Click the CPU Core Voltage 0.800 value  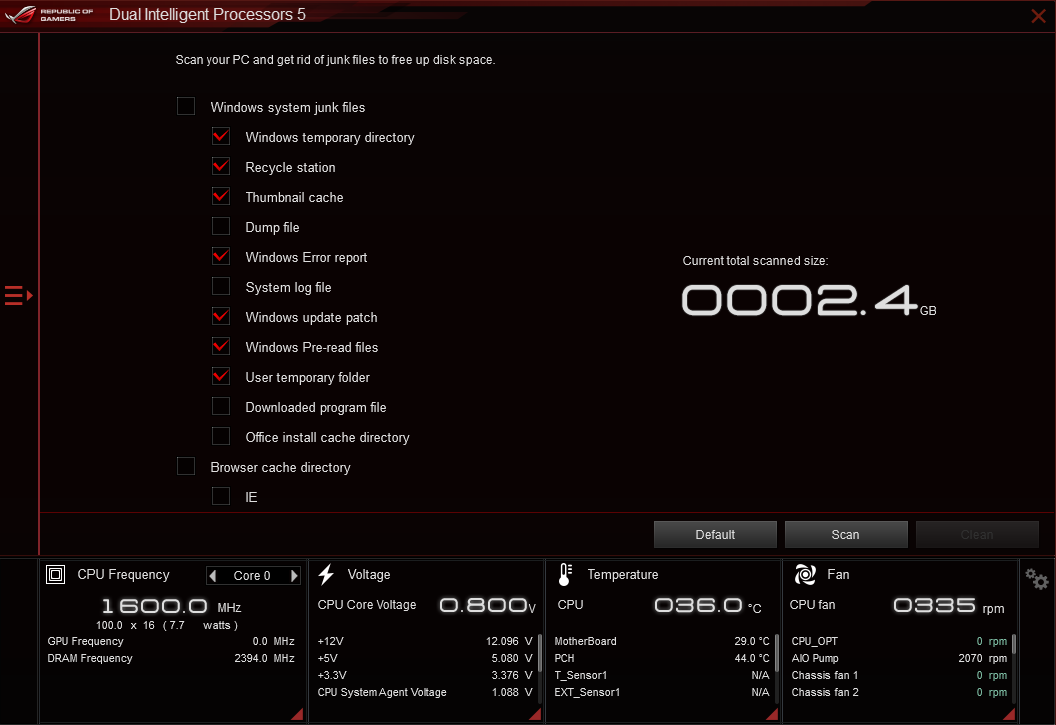pos(488,605)
